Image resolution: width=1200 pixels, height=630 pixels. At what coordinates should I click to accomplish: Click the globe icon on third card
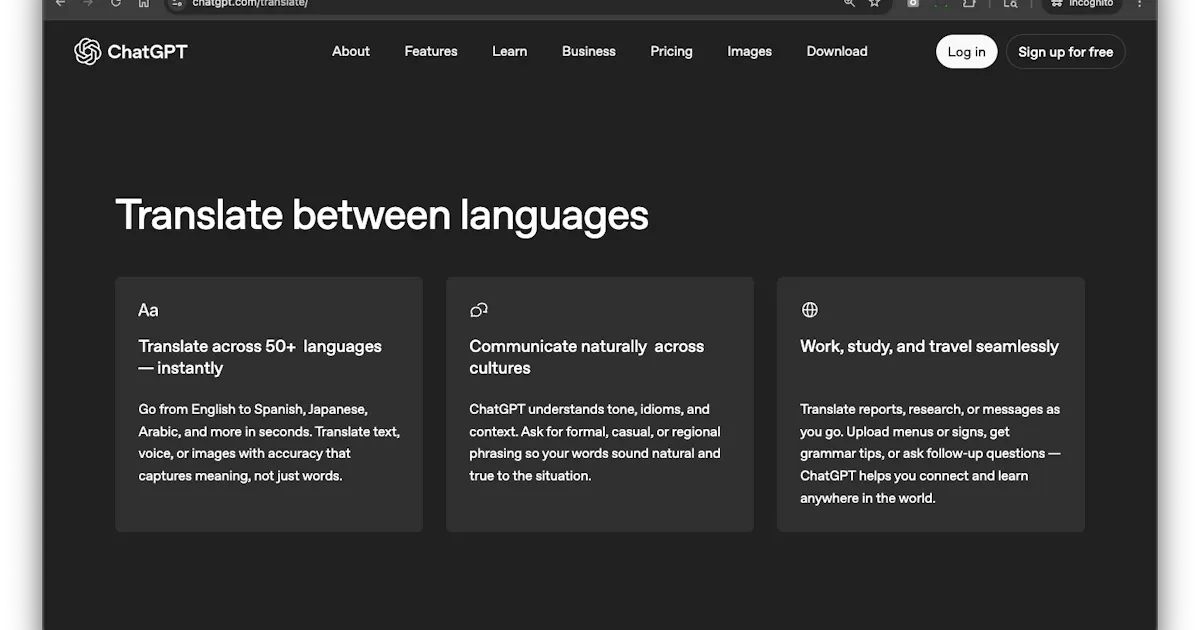tap(810, 310)
